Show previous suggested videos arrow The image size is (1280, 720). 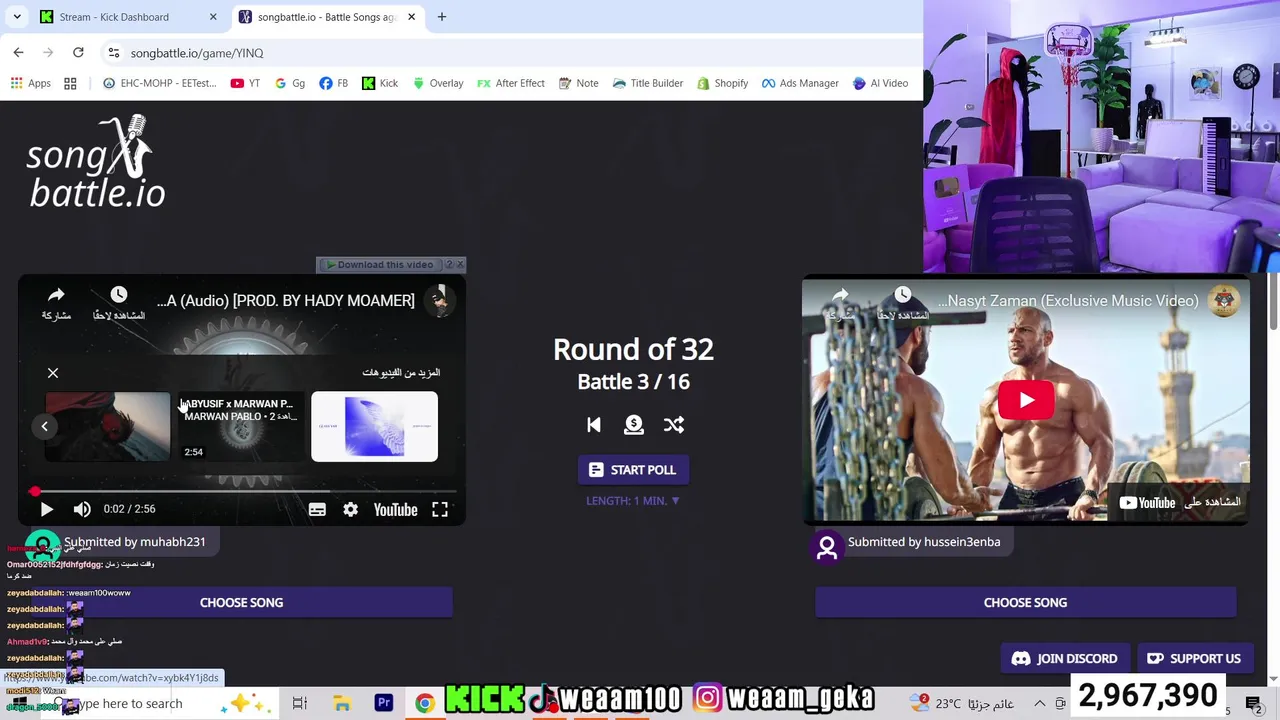coord(44,427)
